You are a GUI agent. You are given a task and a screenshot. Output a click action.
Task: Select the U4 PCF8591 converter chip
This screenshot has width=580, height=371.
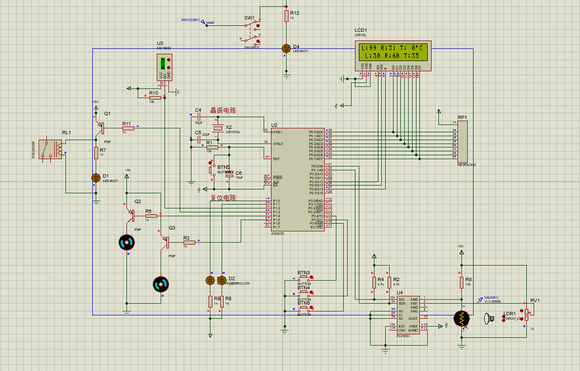408,315
